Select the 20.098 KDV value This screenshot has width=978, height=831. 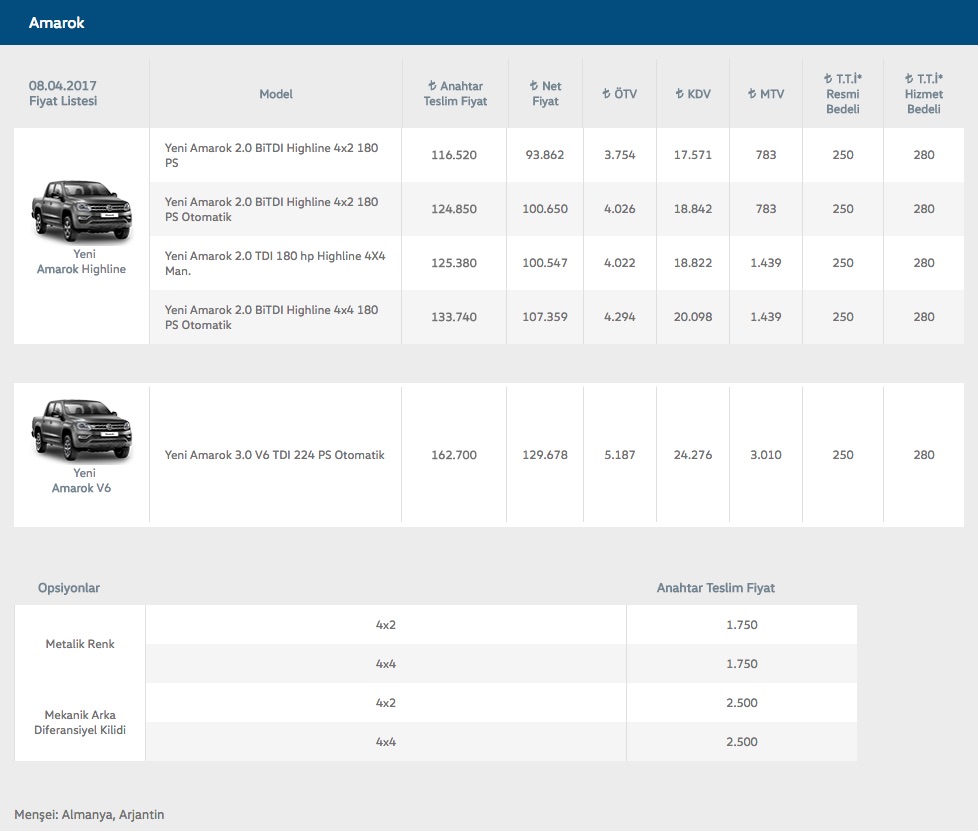tap(693, 317)
